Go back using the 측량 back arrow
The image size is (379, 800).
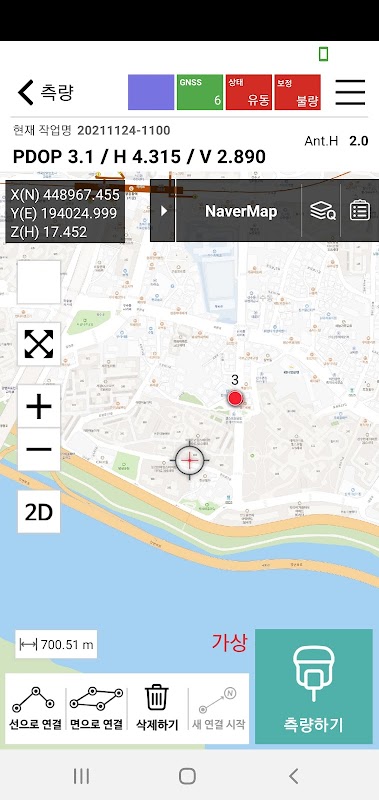[26, 92]
